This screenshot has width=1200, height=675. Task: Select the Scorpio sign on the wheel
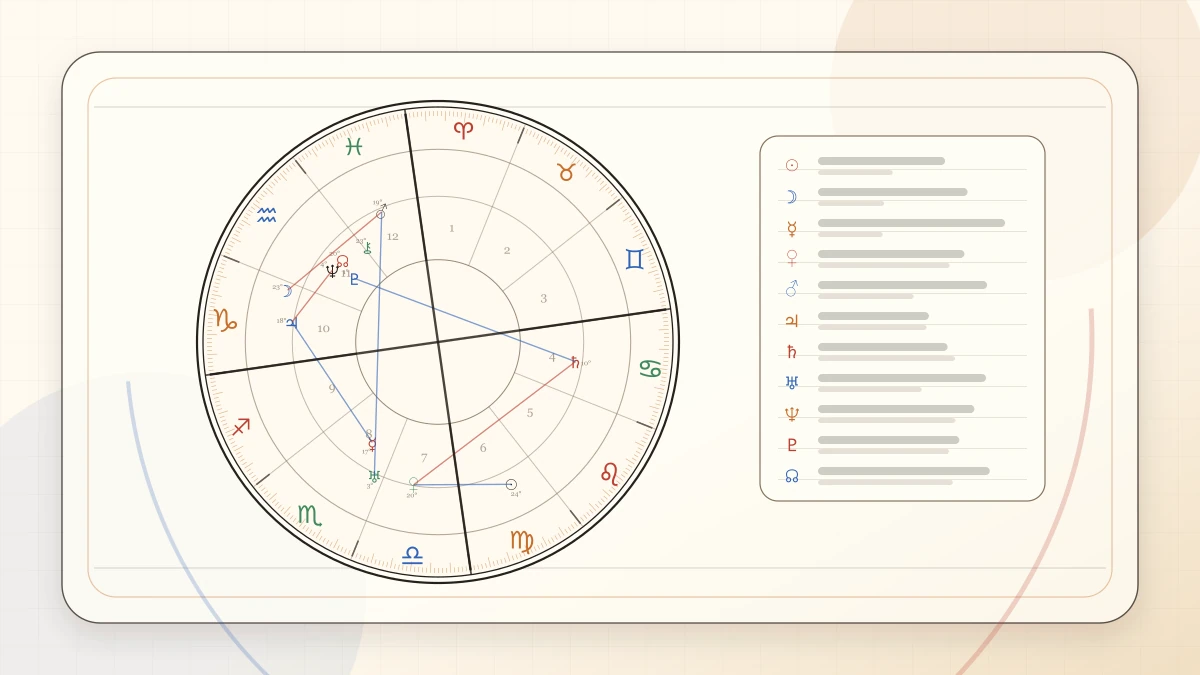coord(310,515)
